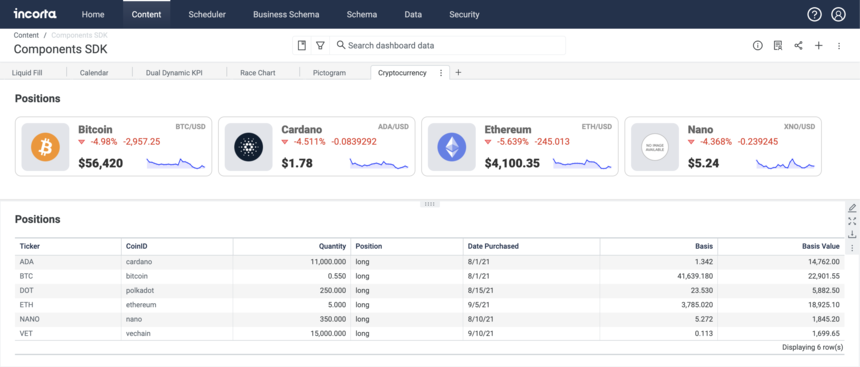The height and width of the screenshot is (367, 860).
Task: Open the filter funnel icon
Action: pyautogui.click(x=320, y=46)
